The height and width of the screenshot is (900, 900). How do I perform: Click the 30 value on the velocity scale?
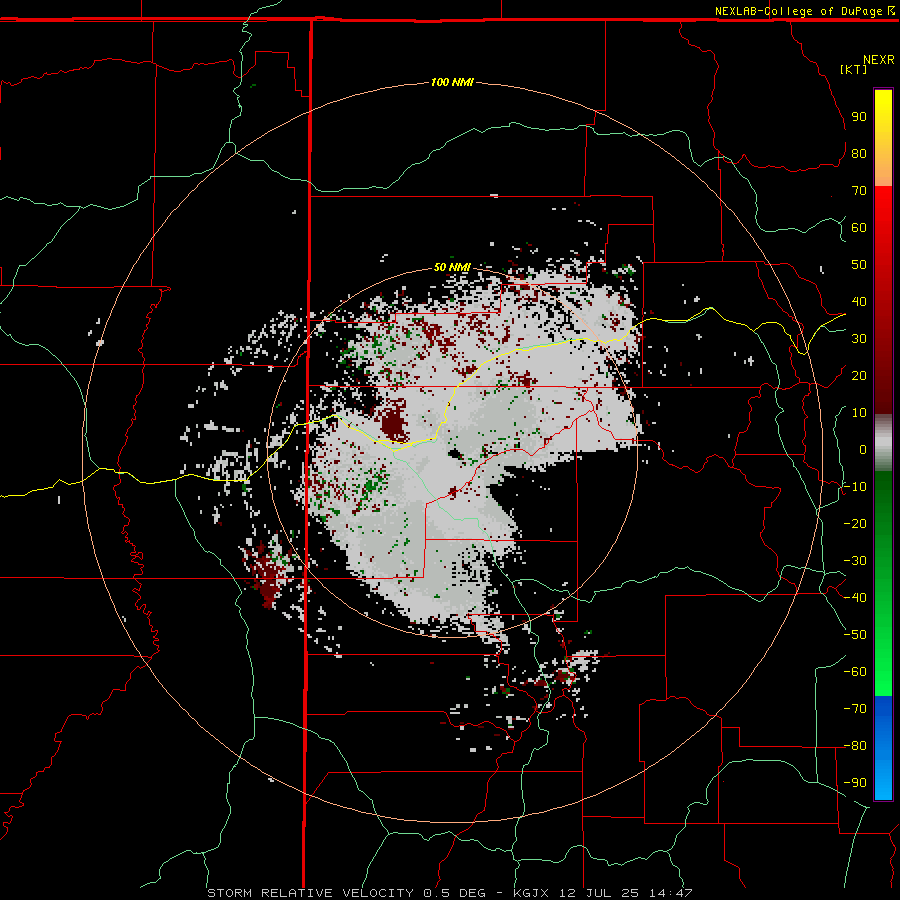click(x=859, y=339)
